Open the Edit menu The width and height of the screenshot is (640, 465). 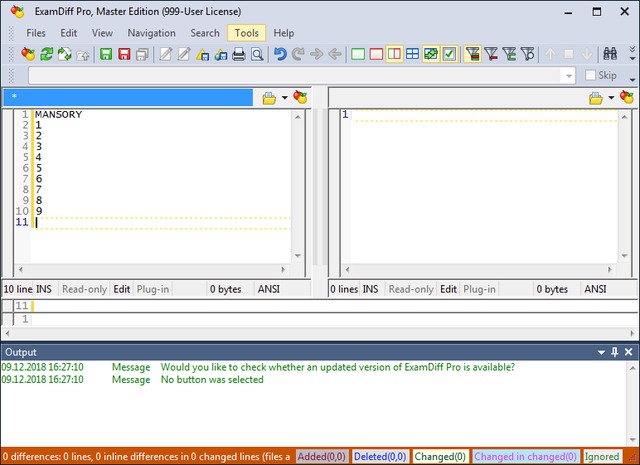(69, 33)
